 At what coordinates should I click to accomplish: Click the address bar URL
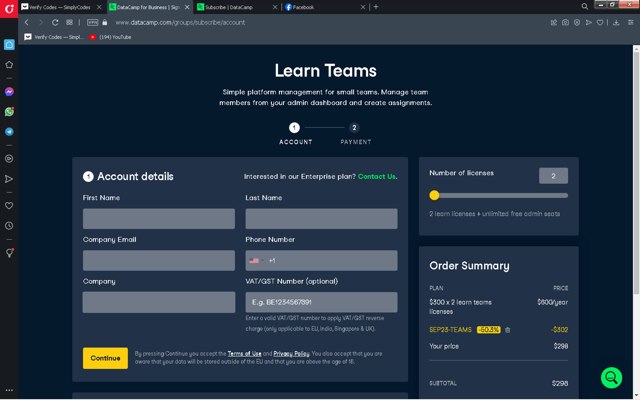[180, 22]
